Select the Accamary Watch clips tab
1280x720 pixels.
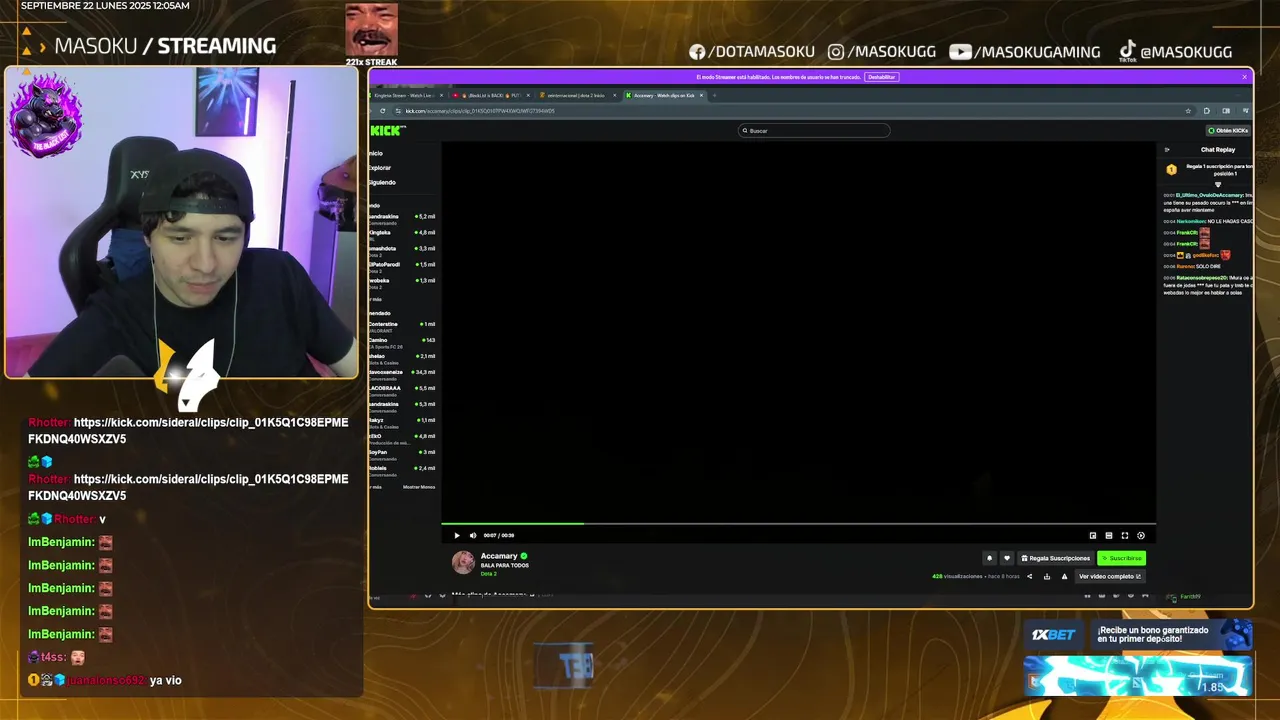pyautogui.click(x=663, y=95)
